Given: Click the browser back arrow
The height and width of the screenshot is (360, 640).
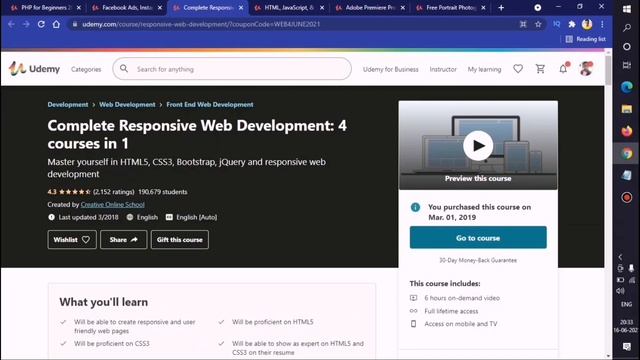Looking at the screenshot, I should [11, 24].
